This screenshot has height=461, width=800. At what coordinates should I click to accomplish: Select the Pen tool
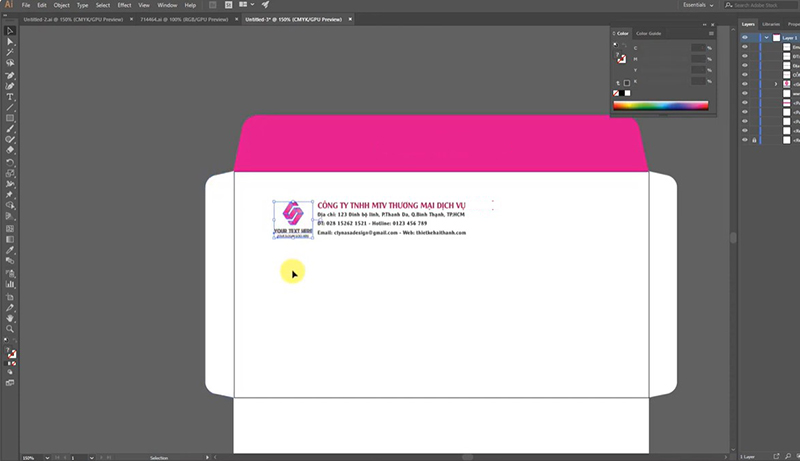[x=10, y=75]
